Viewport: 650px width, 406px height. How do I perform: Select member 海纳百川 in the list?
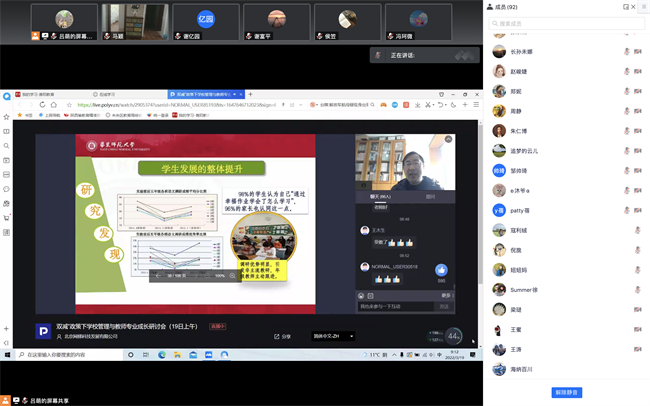pyautogui.click(x=566, y=369)
